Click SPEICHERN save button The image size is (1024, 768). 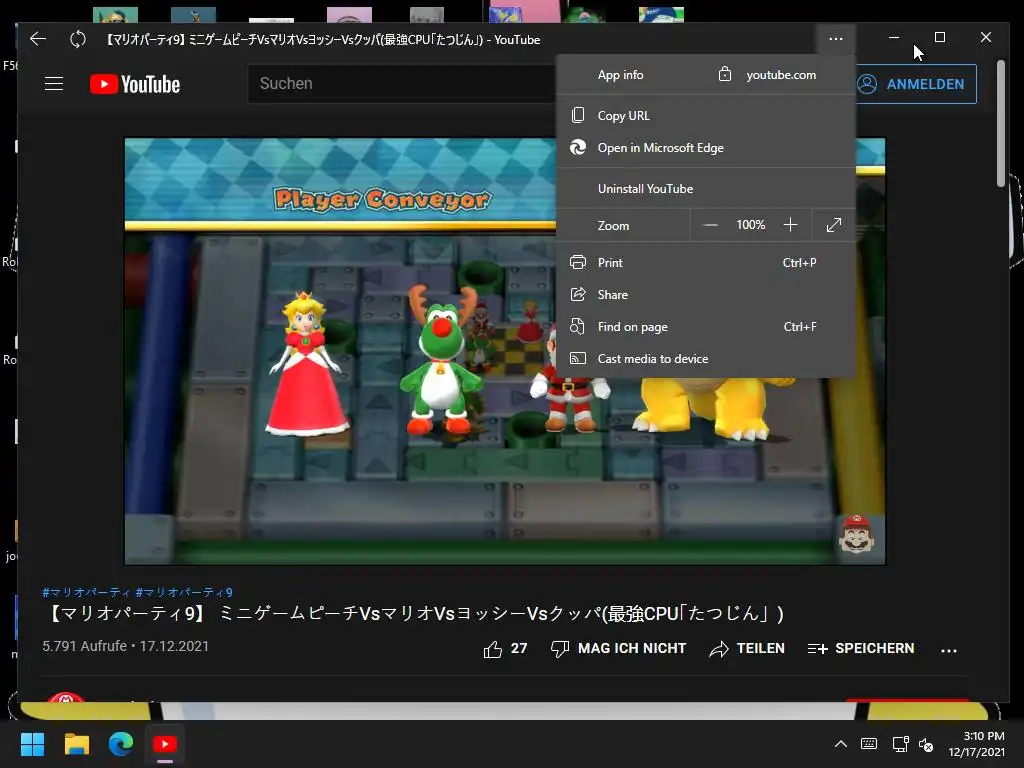(861, 648)
